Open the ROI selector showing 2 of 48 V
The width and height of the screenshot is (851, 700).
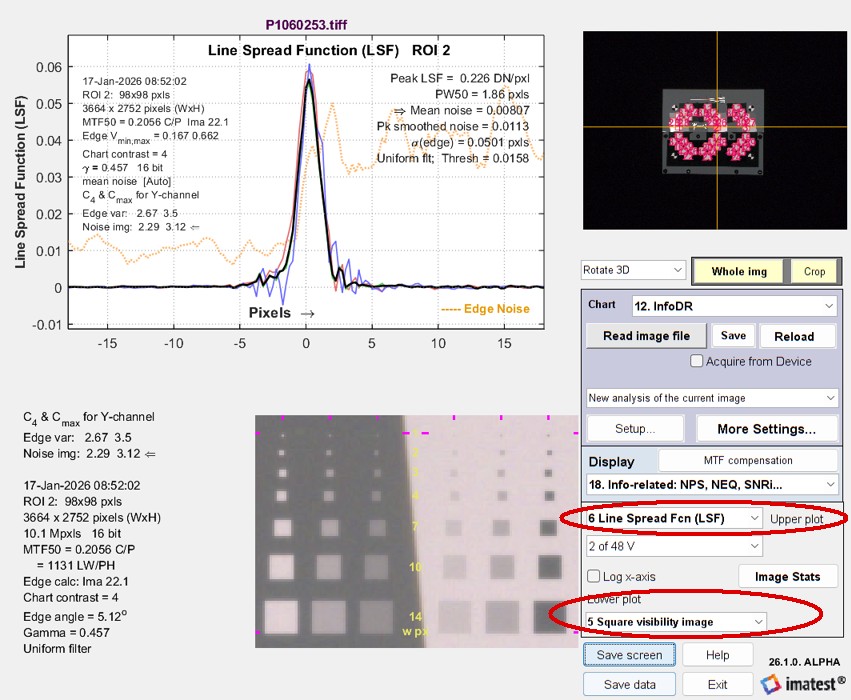click(673, 547)
